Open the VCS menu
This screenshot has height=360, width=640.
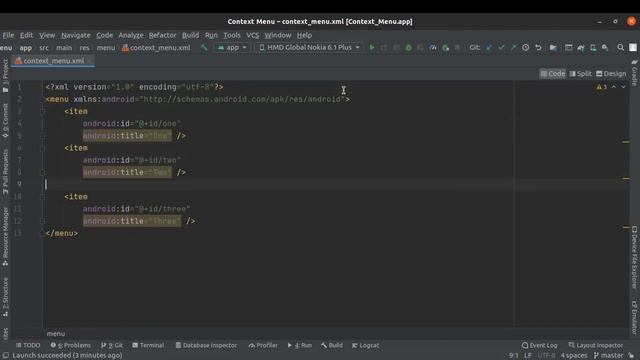coord(253,35)
